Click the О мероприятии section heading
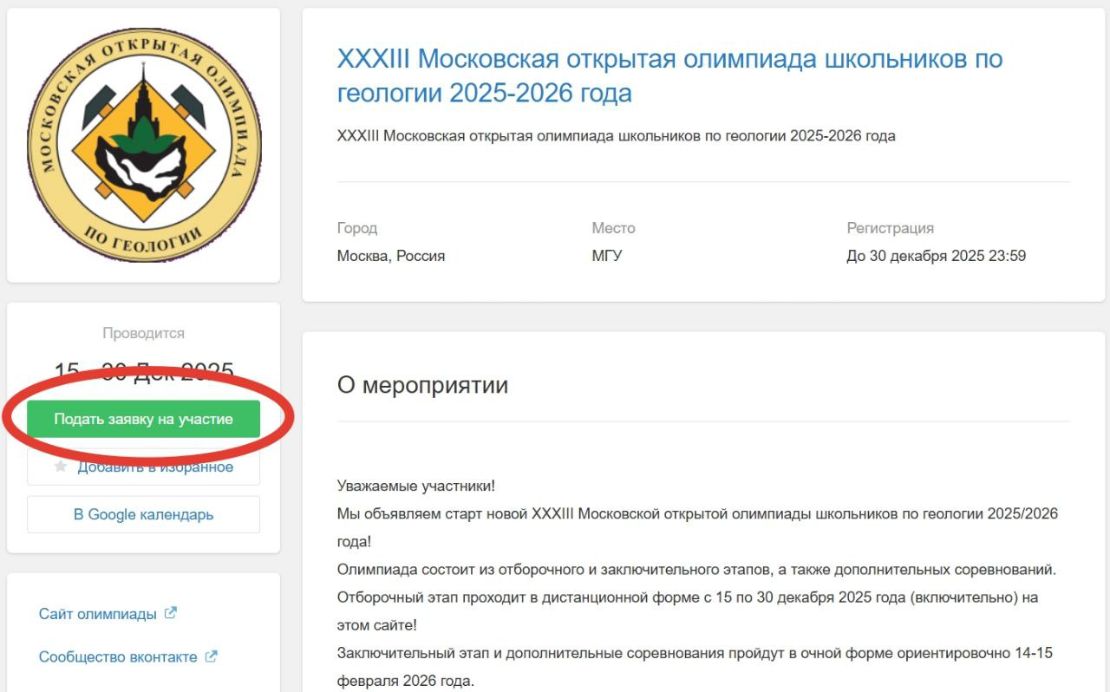 423,385
